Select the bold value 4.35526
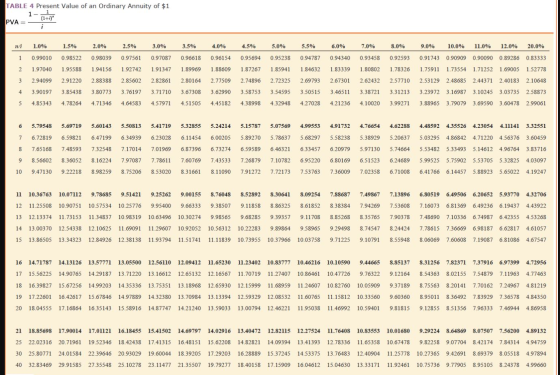Image resolution: width=560 pixels, height=375 pixels. 456,126
